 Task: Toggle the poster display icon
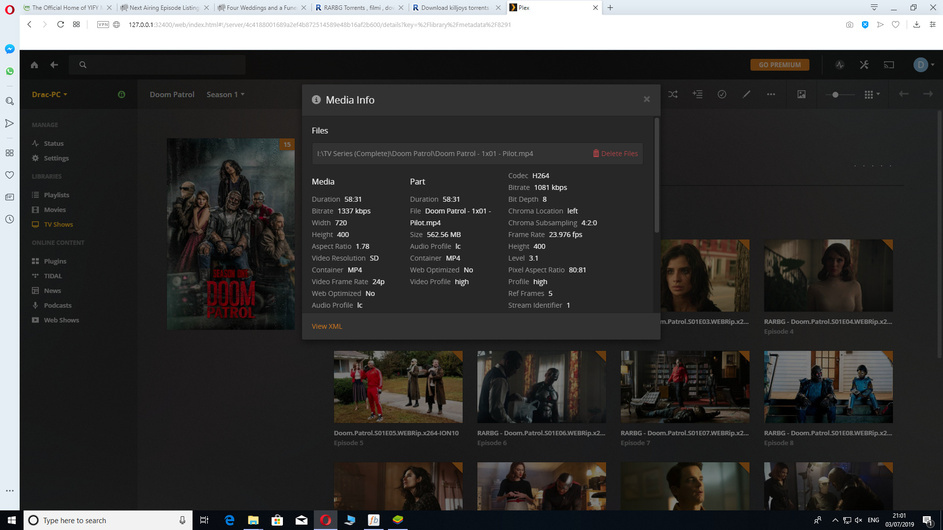(x=802, y=94)
